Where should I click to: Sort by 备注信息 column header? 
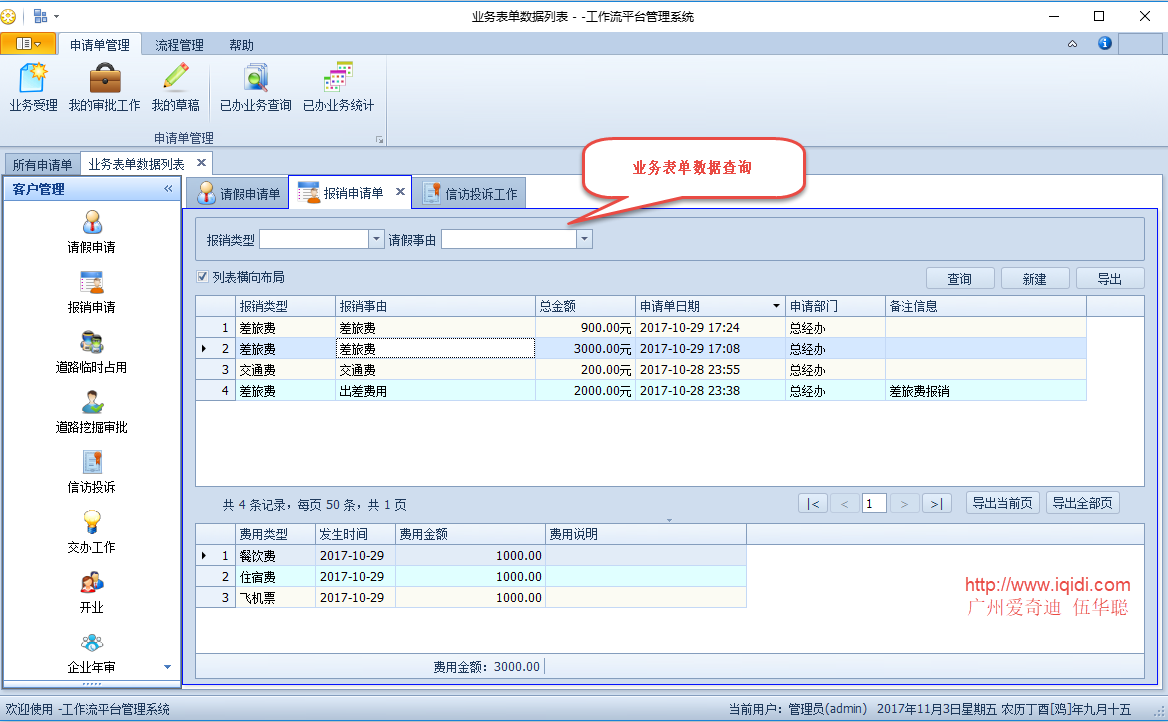click(x=986, y=306)
